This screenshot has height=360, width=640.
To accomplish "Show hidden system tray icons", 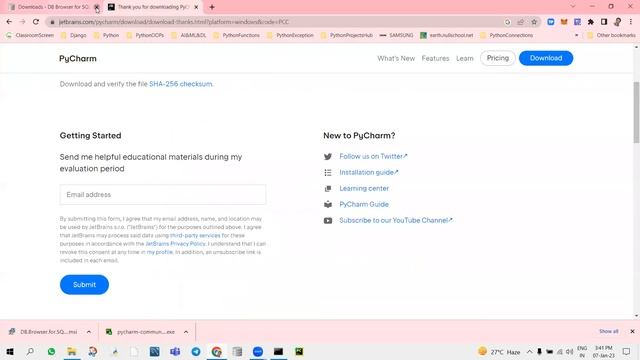I will click(x=529, y=351).
